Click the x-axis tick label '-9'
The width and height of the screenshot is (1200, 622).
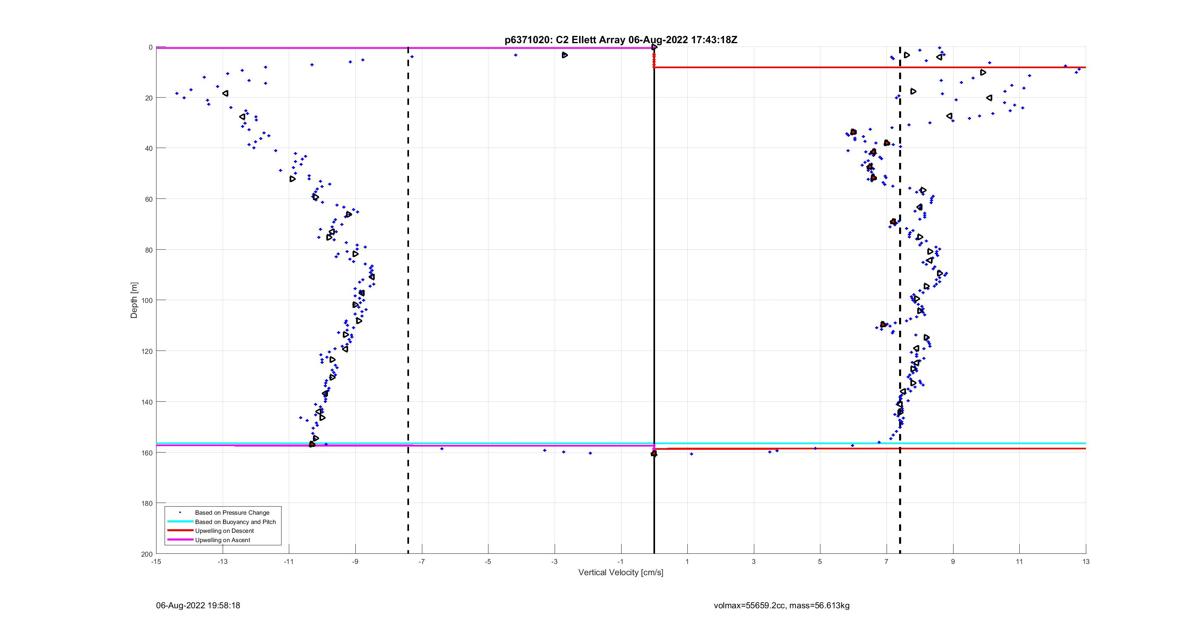pos(355,562)
